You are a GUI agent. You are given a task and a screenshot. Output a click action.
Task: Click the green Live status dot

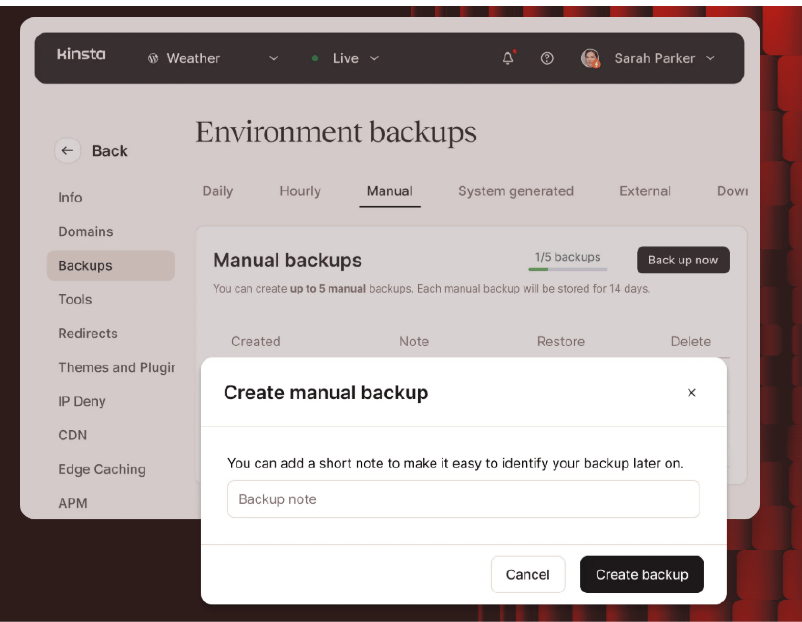tap(315, 58)
